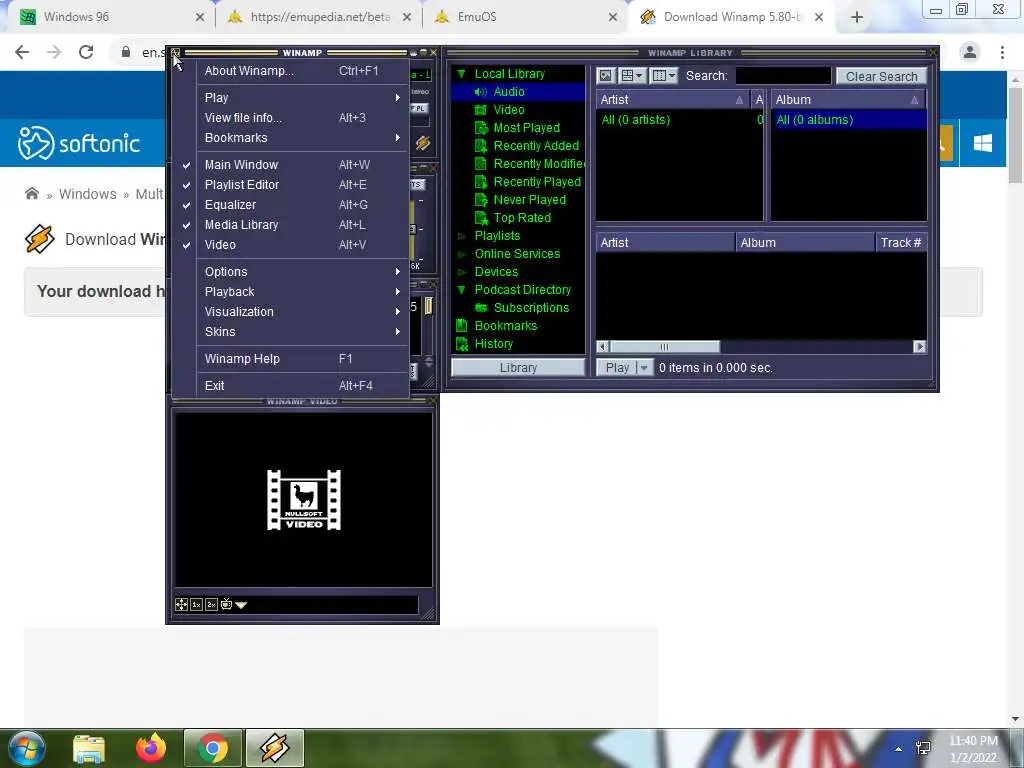Open Firefox from the taskbar
1024x768 pixels.
click(151, 748)
